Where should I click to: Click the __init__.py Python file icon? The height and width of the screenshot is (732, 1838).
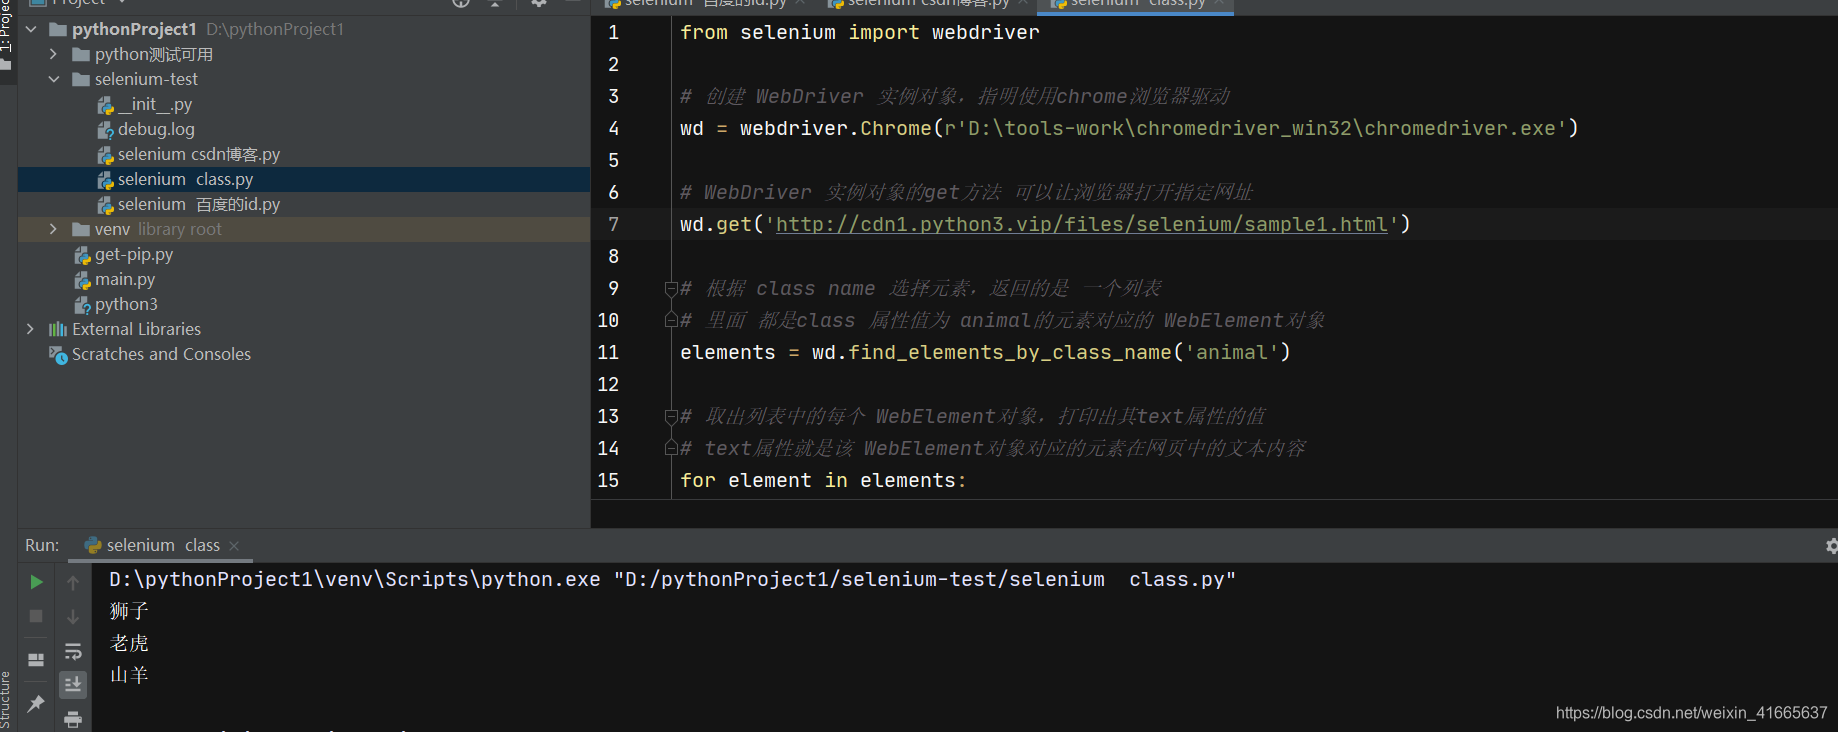pyautogui.click(x=105, y=104)
